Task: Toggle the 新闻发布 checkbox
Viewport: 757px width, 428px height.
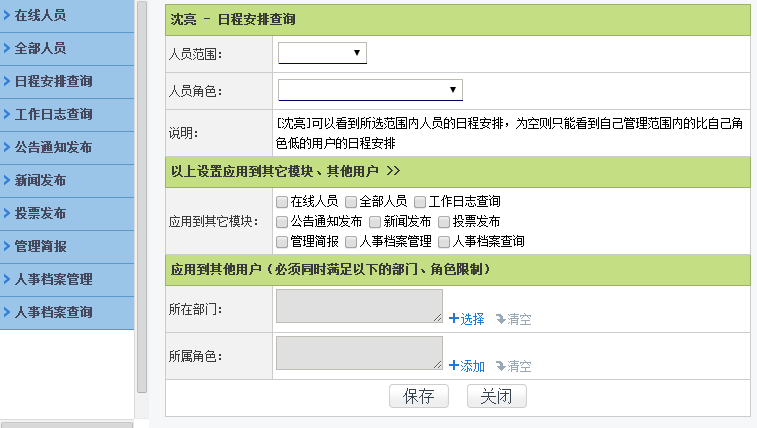Action: point(375,221)
